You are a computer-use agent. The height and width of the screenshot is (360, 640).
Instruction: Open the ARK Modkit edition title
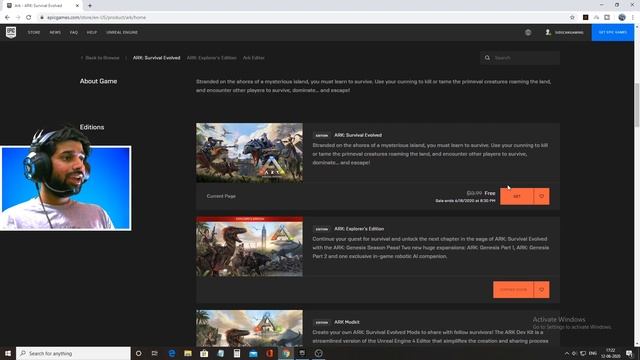(347, 322)
